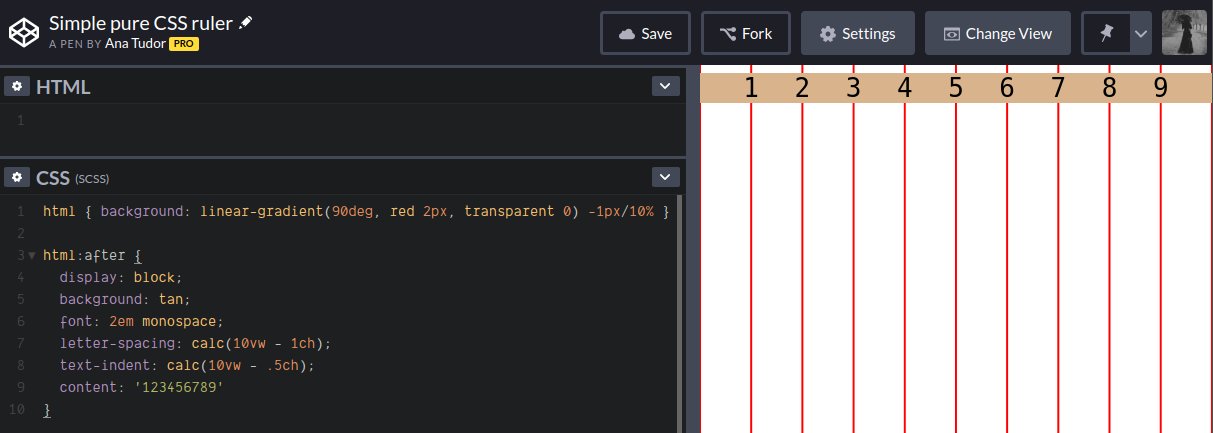
Task: Click the pin icon button
Action: (x=1106, y=33)
